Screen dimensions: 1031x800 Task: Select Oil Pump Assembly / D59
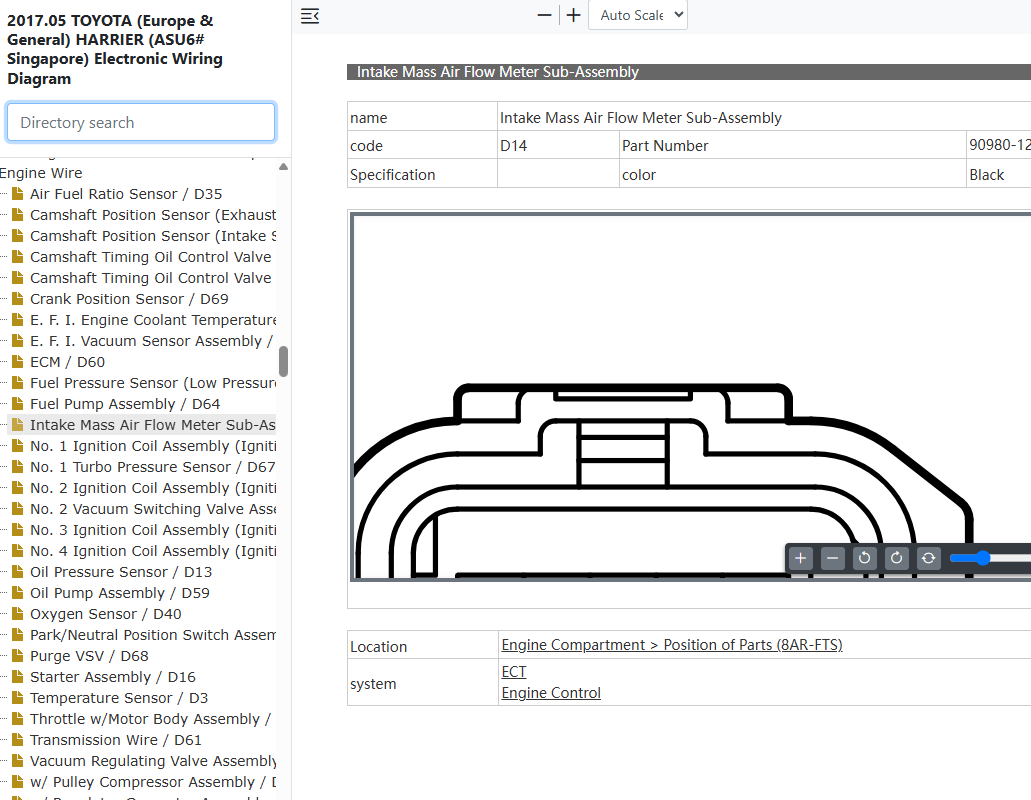click(x=120, y=593)
